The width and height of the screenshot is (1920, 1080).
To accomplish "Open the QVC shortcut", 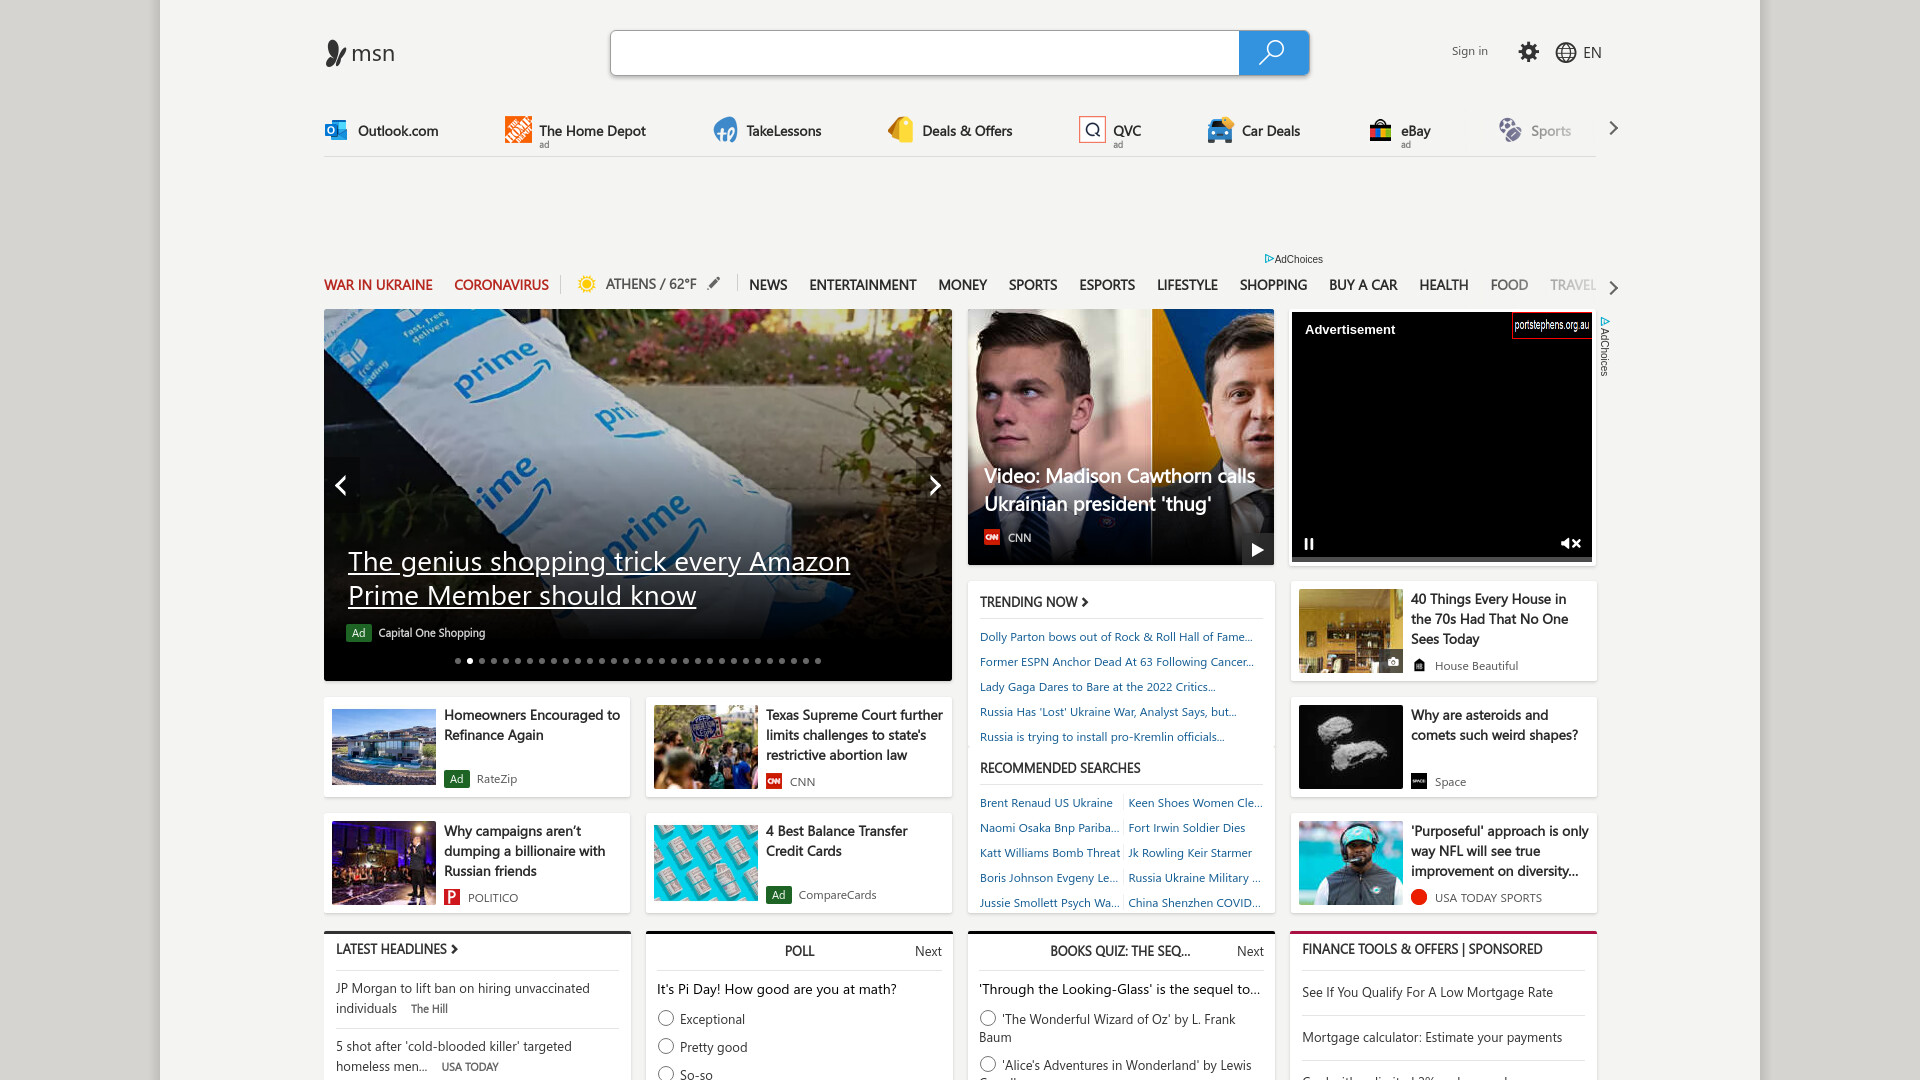I will point(1110,131).
